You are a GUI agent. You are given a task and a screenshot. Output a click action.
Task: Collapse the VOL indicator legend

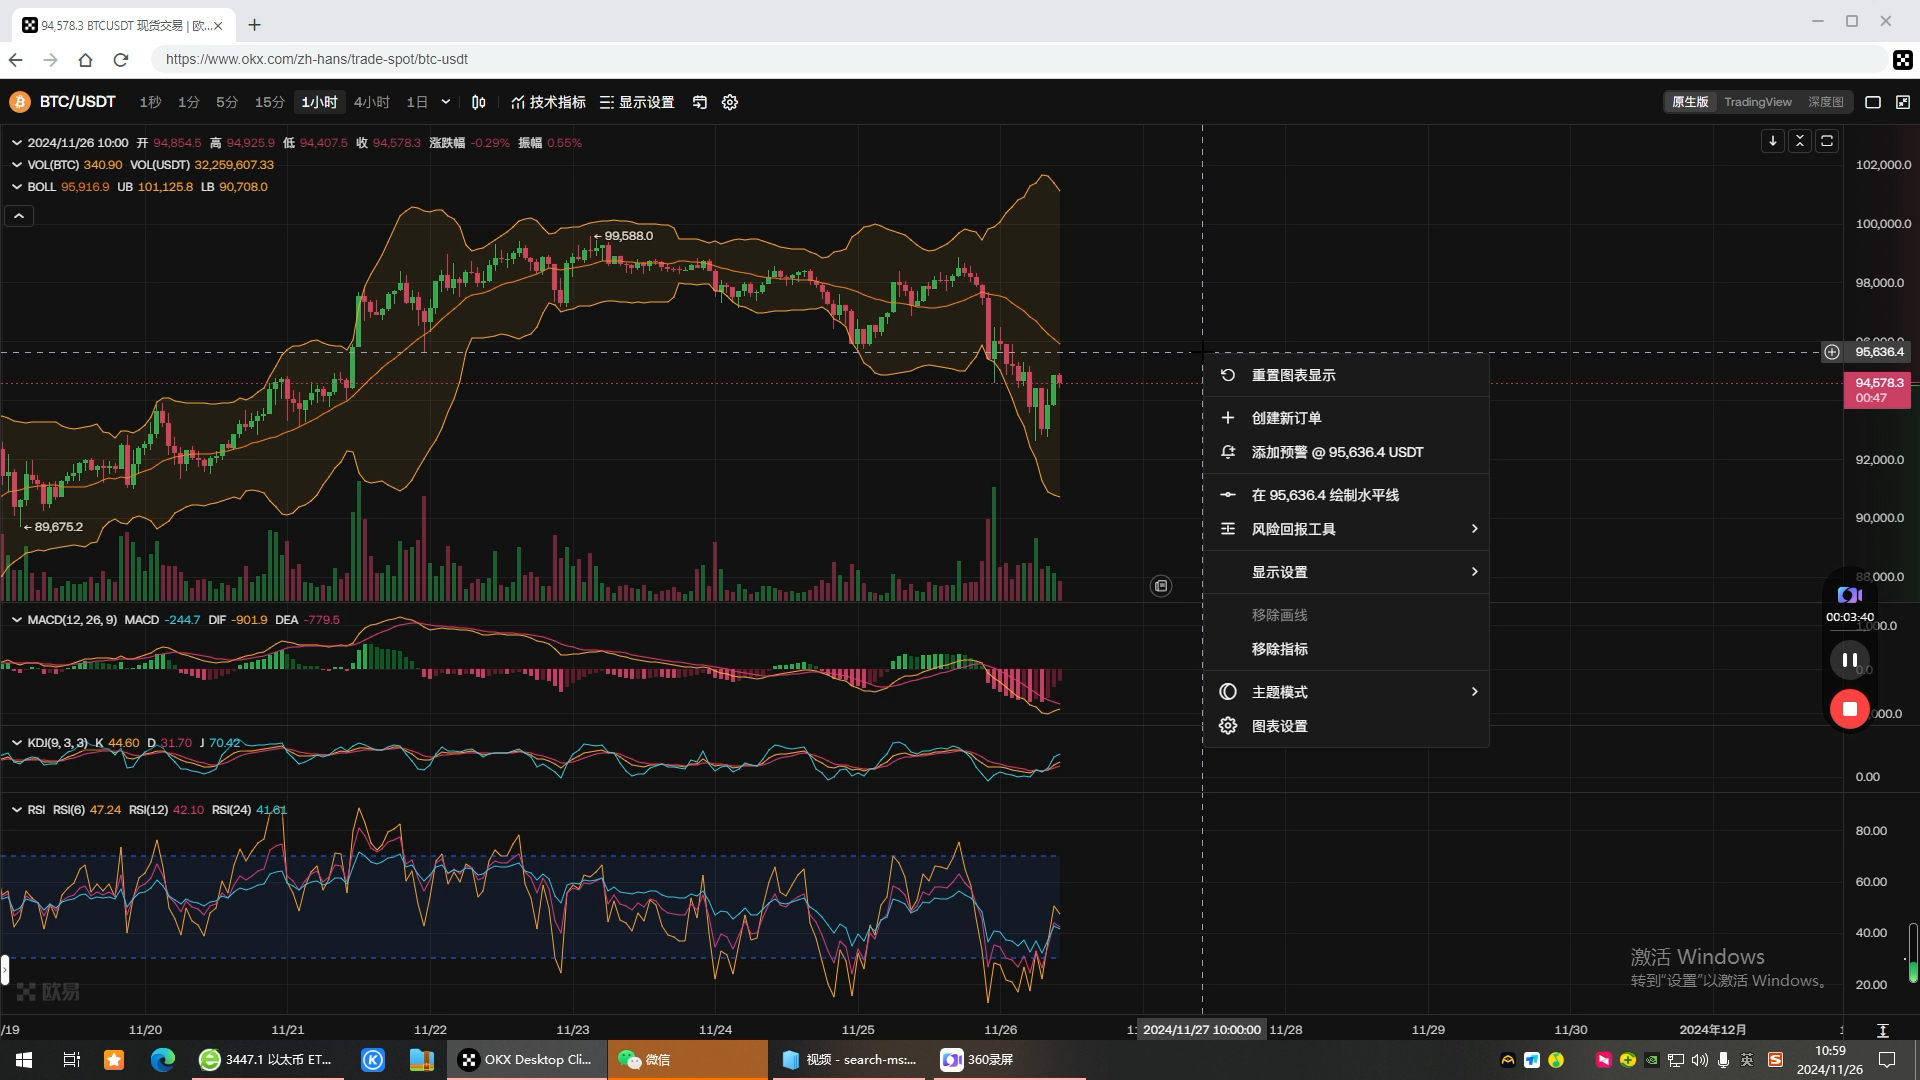point(17,165)
